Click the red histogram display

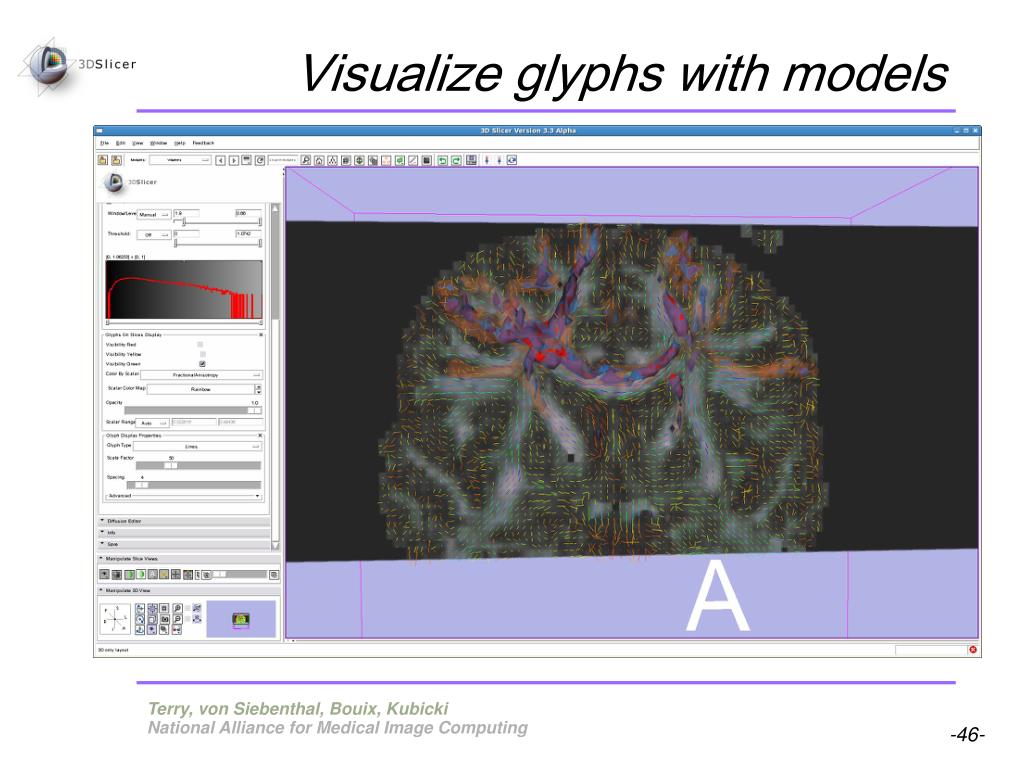point(184,289)
